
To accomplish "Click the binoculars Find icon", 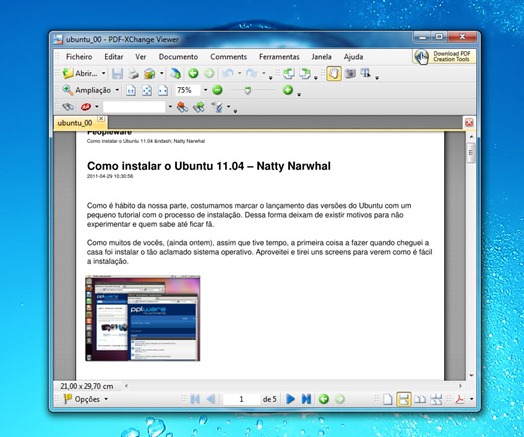I will click(x=68, y=107).
